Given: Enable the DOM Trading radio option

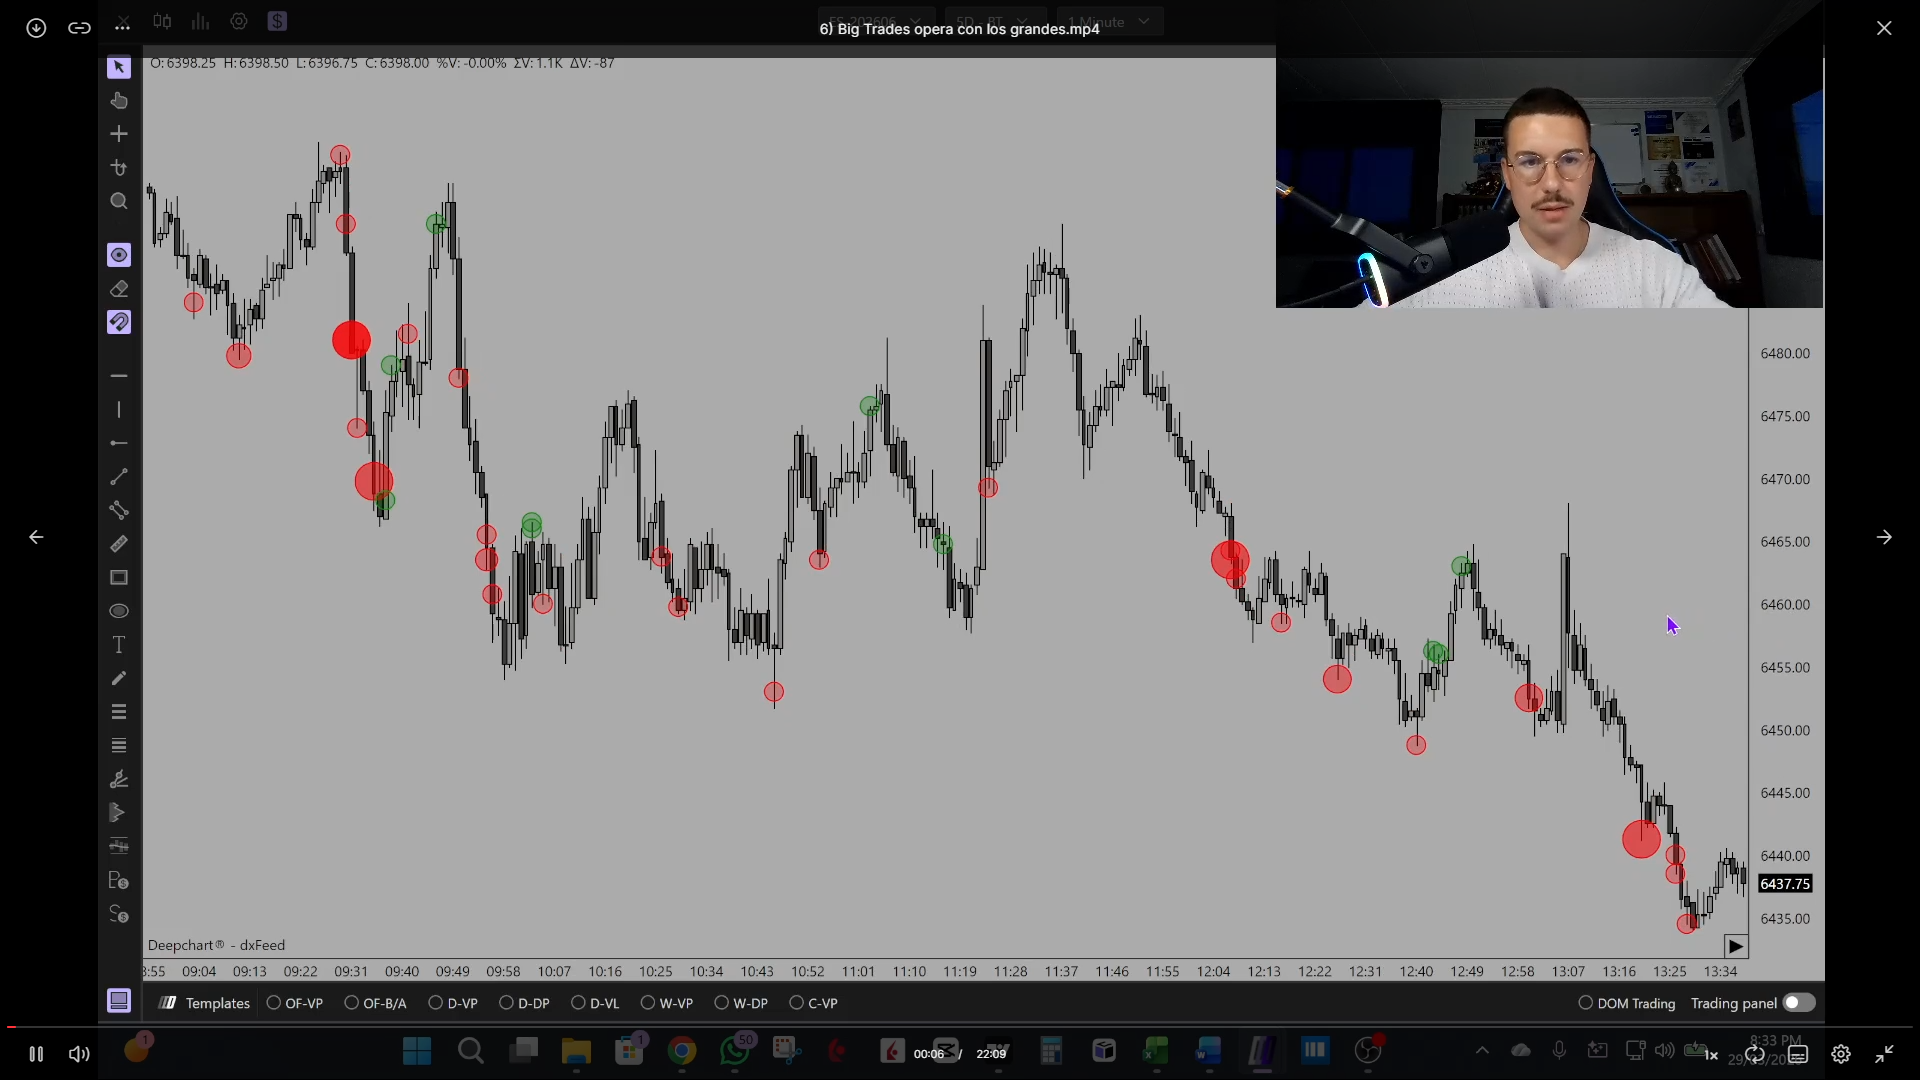Looking at the screenshot, I should (x=1627, y=1003).
